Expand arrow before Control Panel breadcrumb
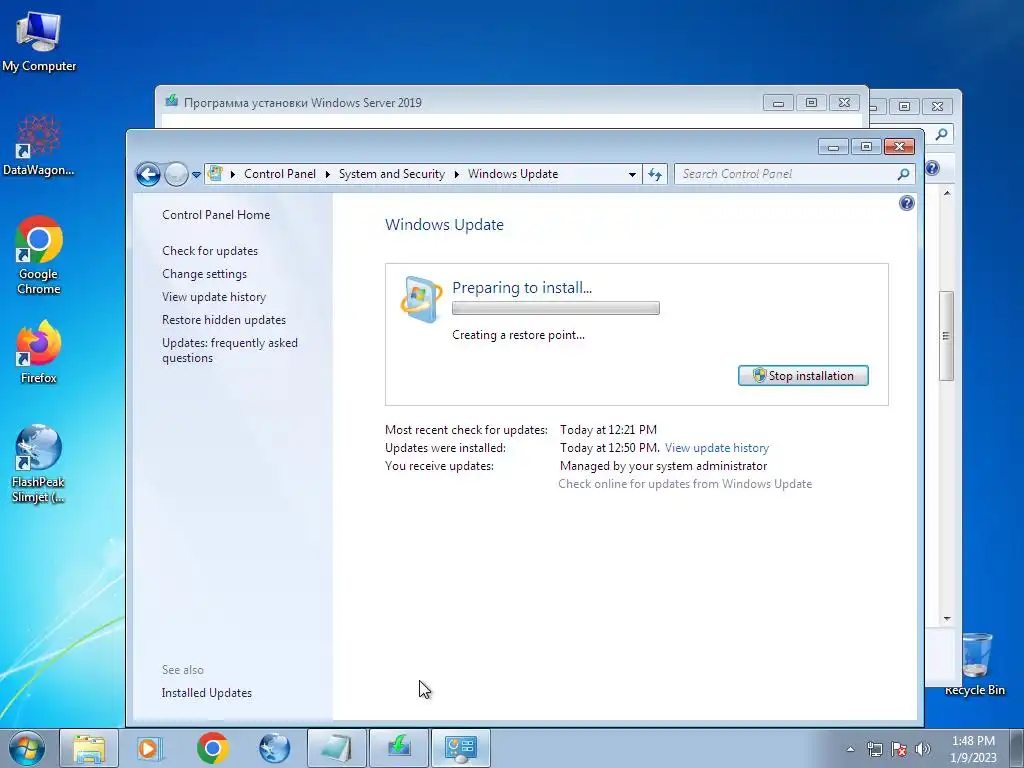The image size is (1024, 768). 232,174
